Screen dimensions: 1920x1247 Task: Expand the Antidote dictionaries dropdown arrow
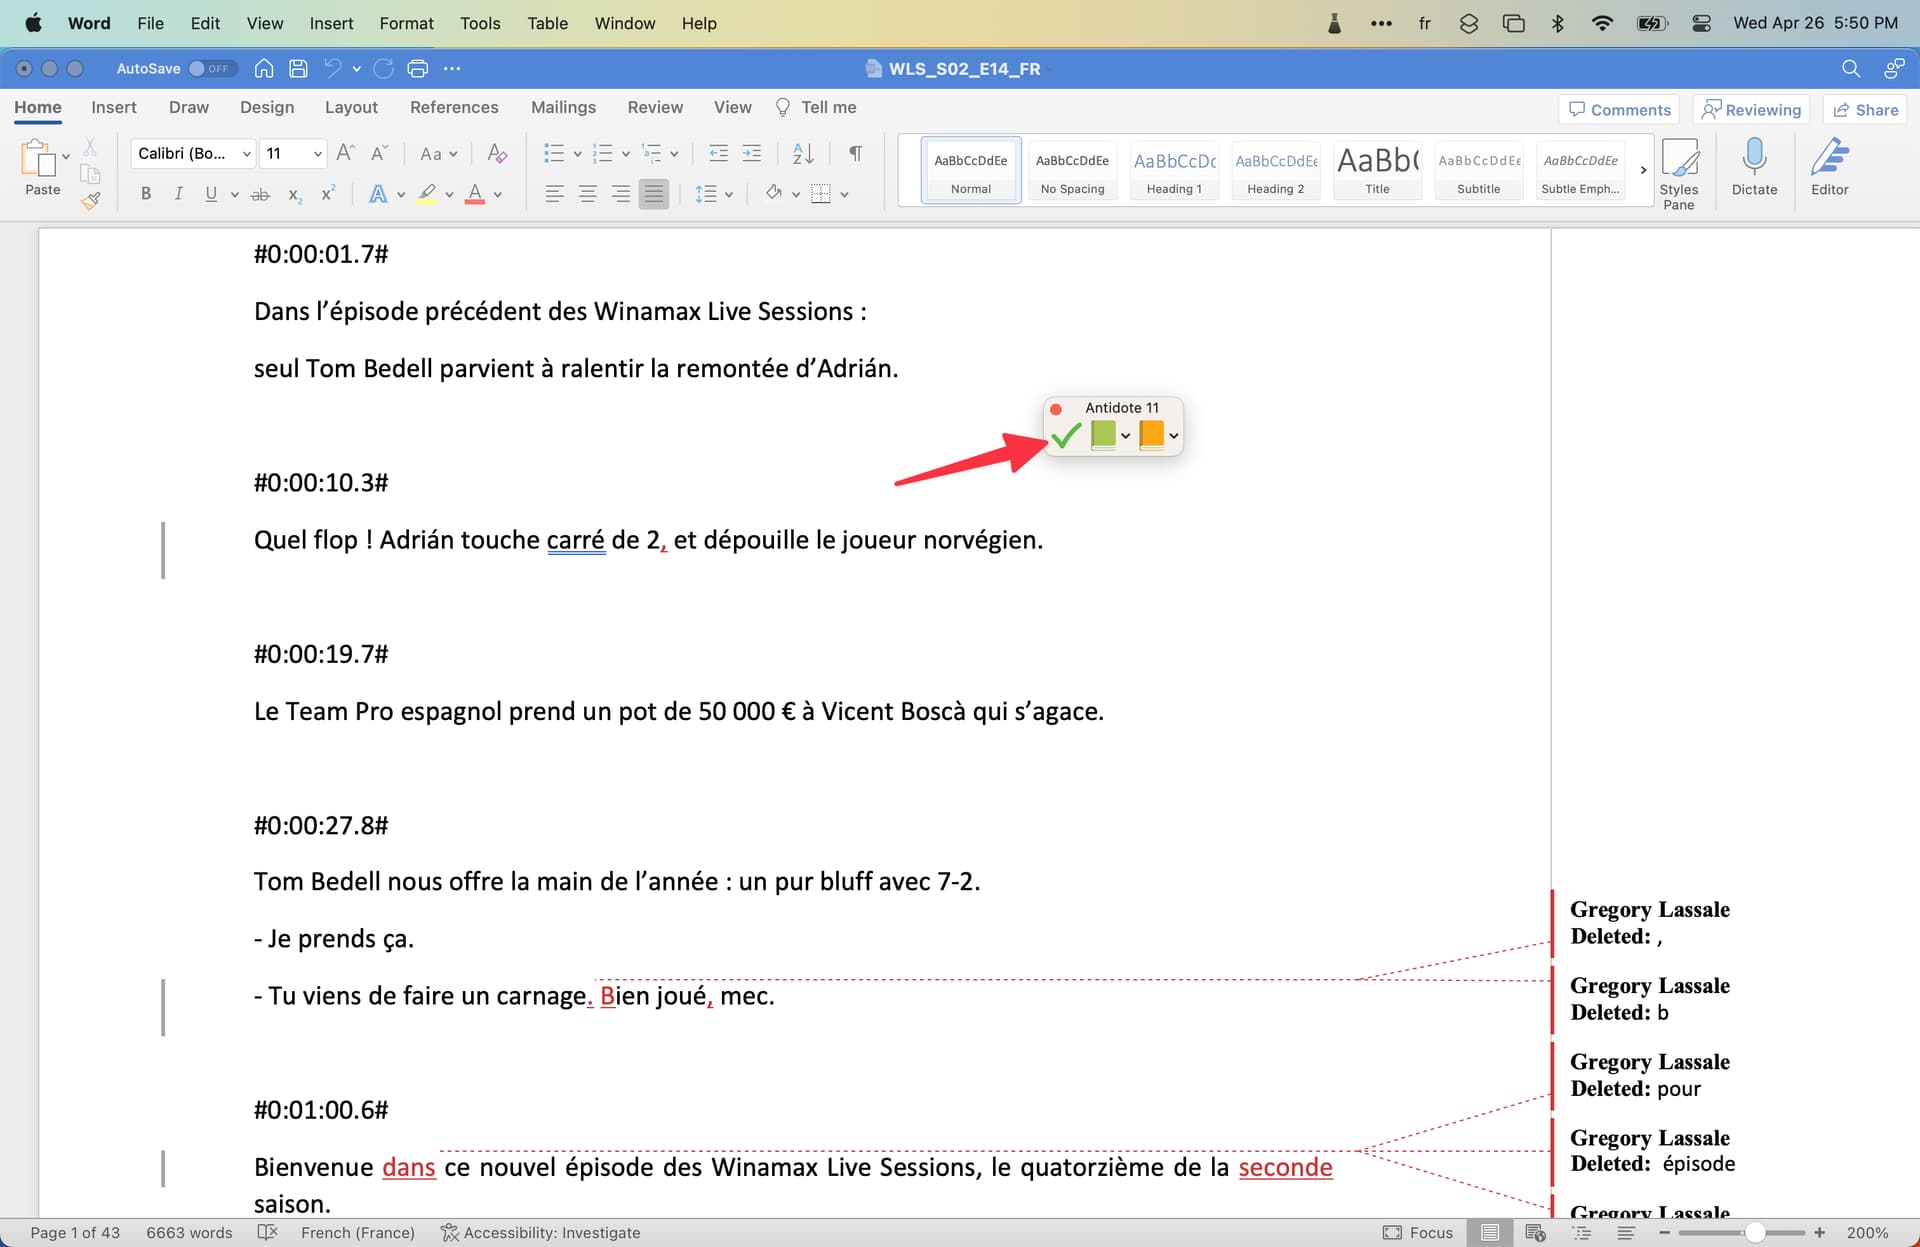pyautogui.click(x=1125, y=436)
